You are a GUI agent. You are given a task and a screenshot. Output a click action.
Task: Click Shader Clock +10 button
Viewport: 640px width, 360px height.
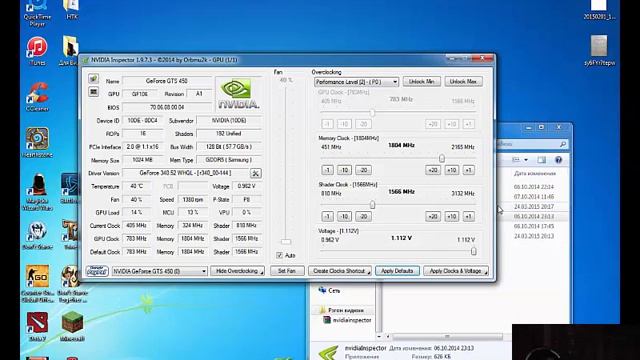click(451, 216)
